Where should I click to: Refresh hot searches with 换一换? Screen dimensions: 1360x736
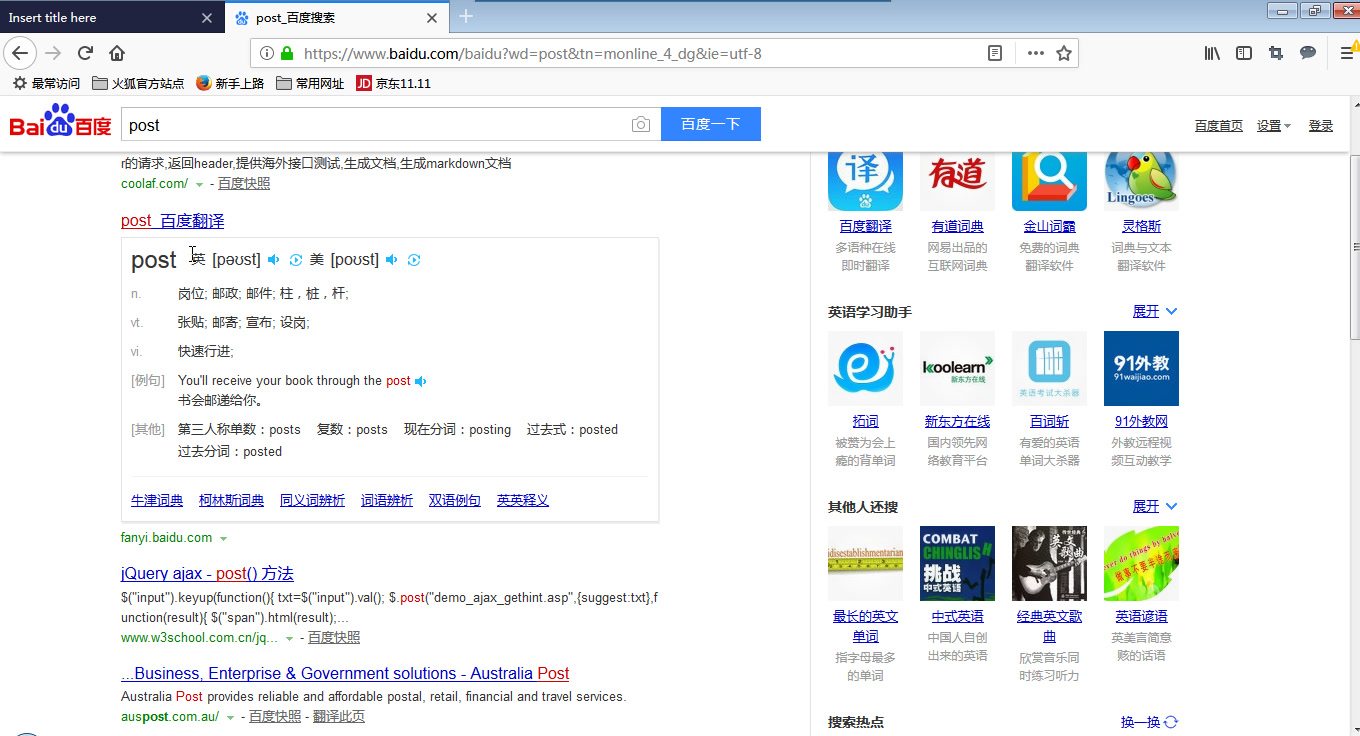[x=1149, y=722]
